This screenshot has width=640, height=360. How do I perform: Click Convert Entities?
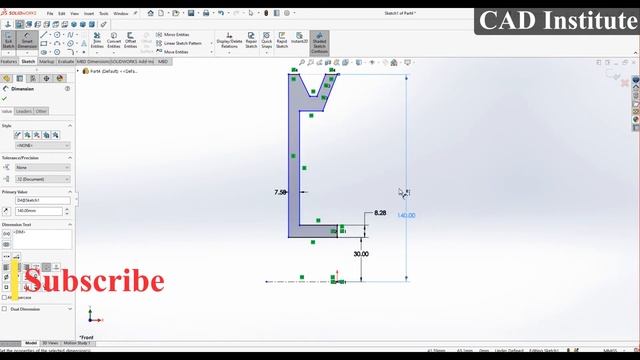[114, 40]
